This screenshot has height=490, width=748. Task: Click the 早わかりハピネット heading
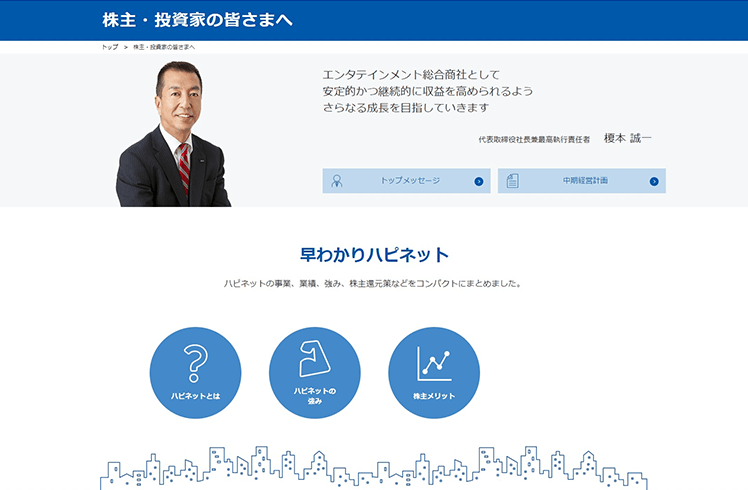374,255
